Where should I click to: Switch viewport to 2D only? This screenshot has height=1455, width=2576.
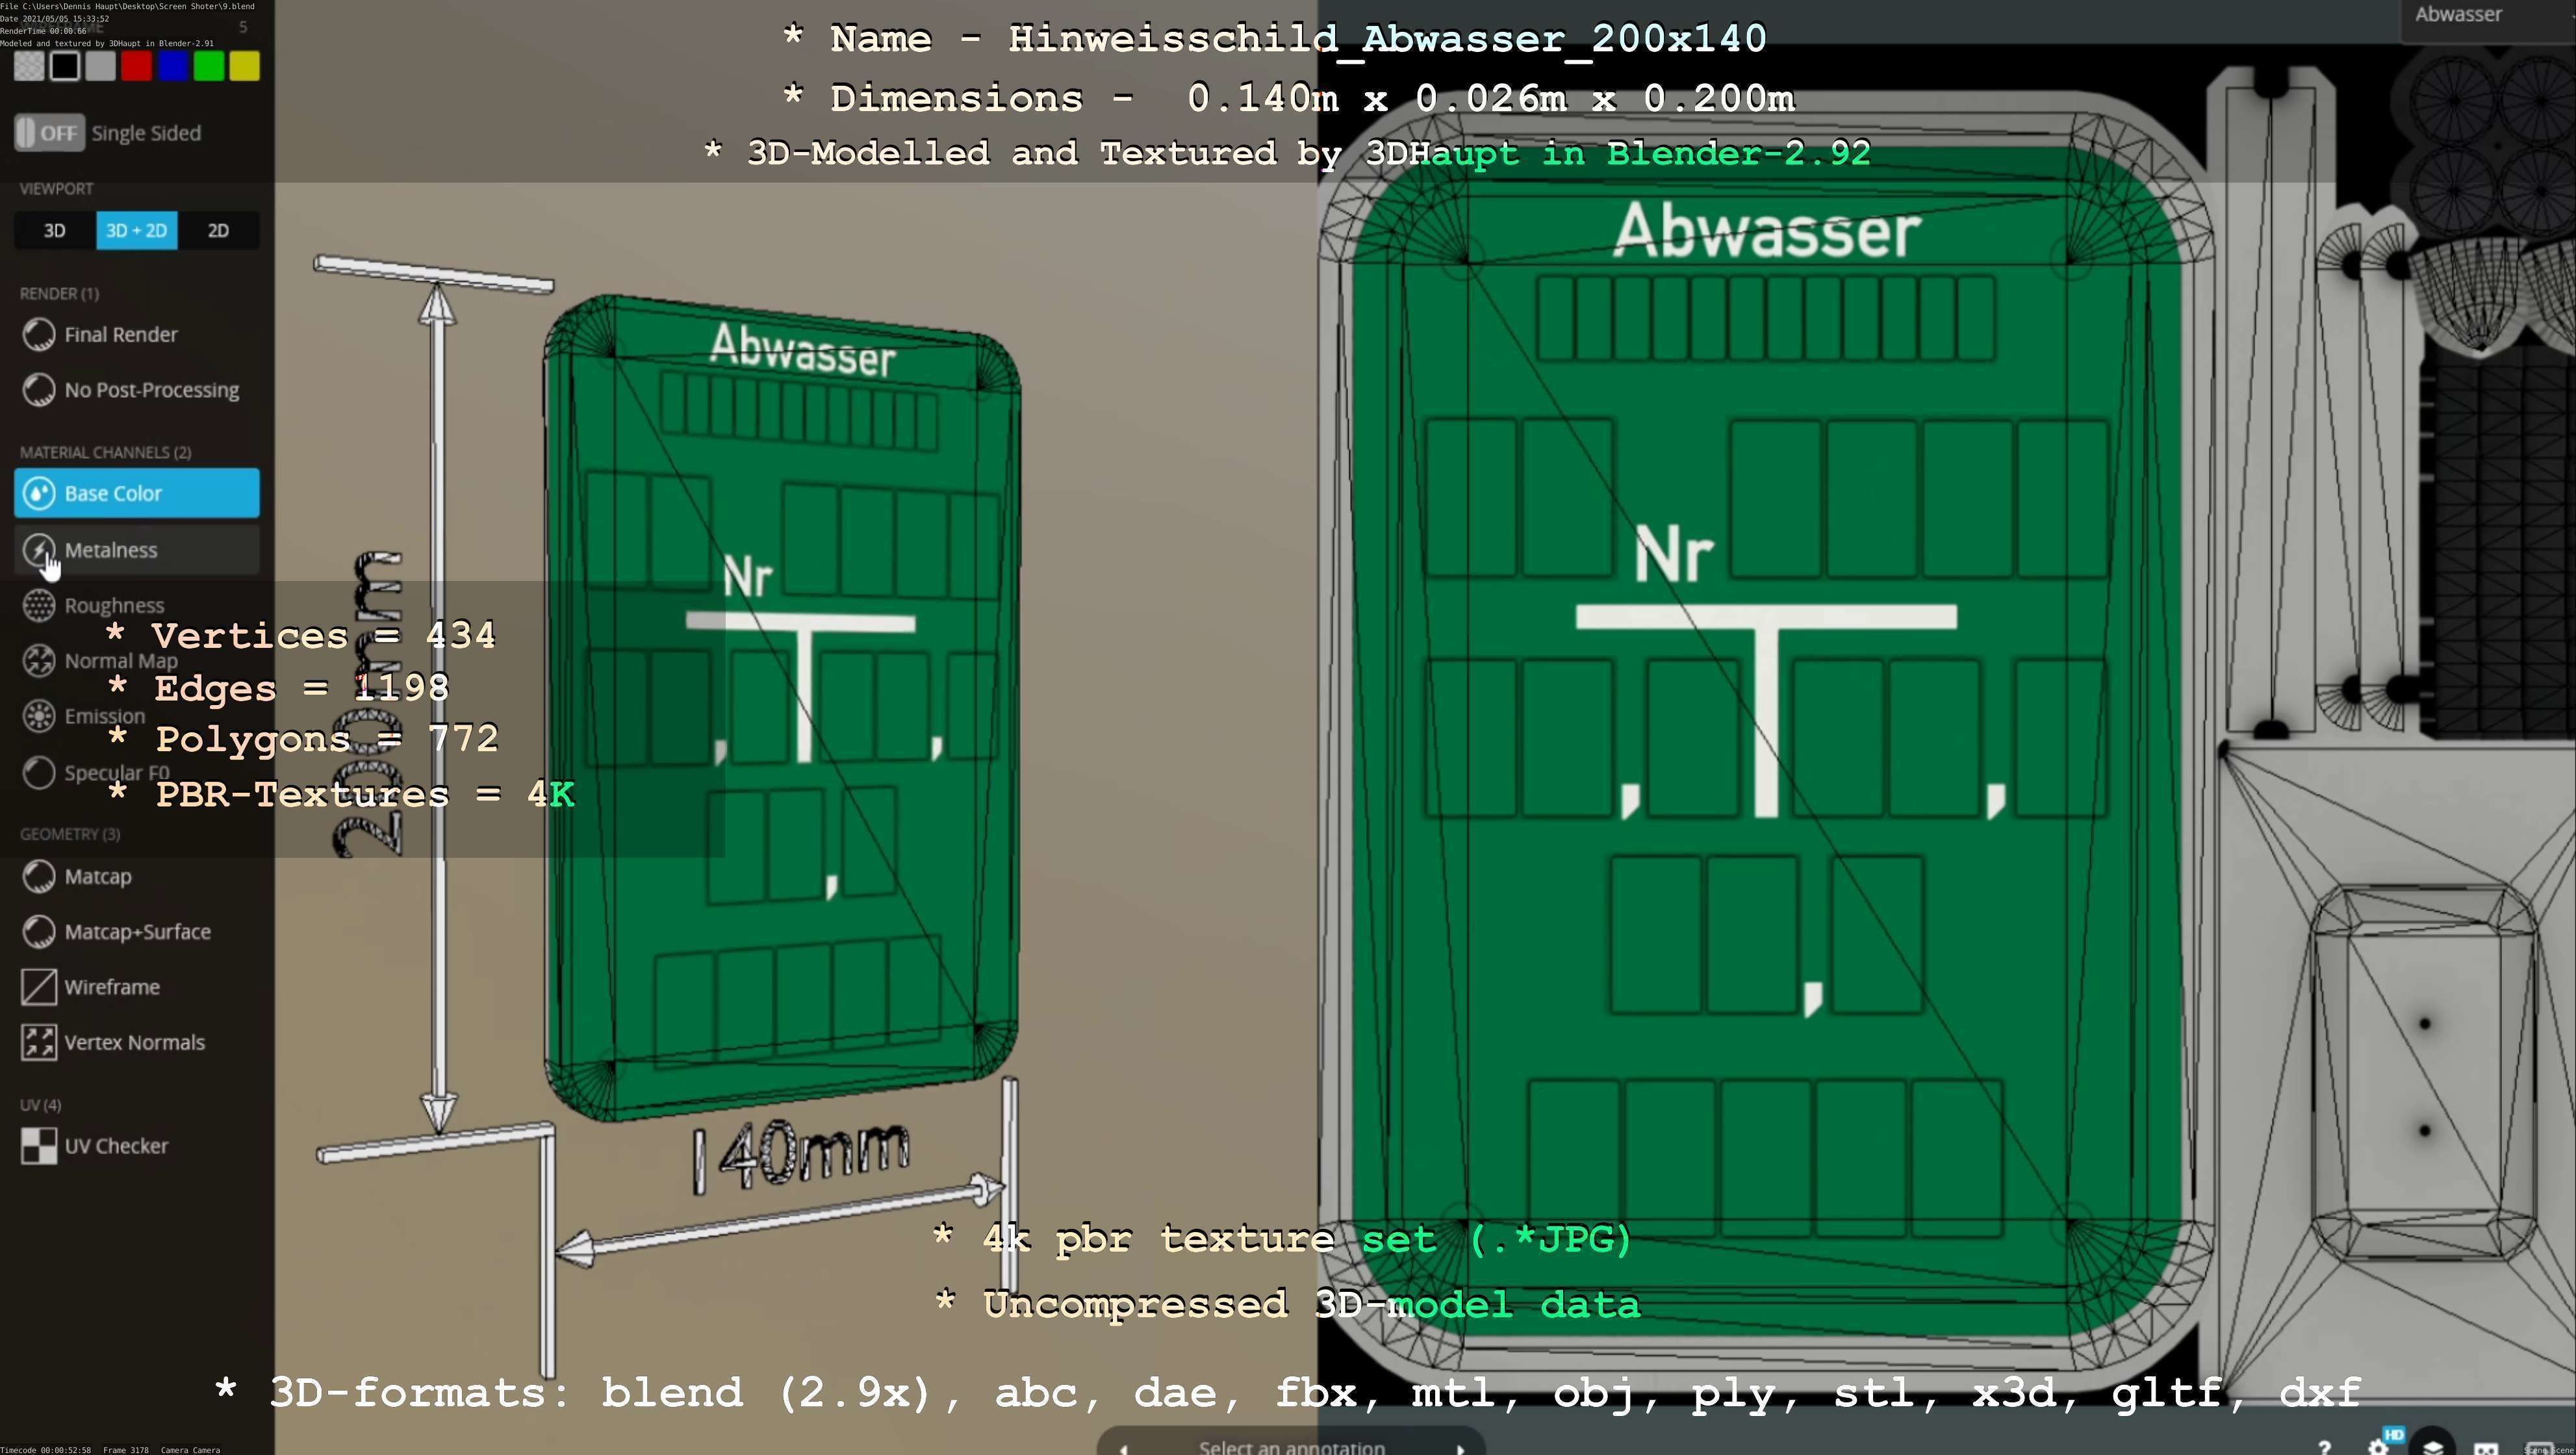[x=218, y=231]
